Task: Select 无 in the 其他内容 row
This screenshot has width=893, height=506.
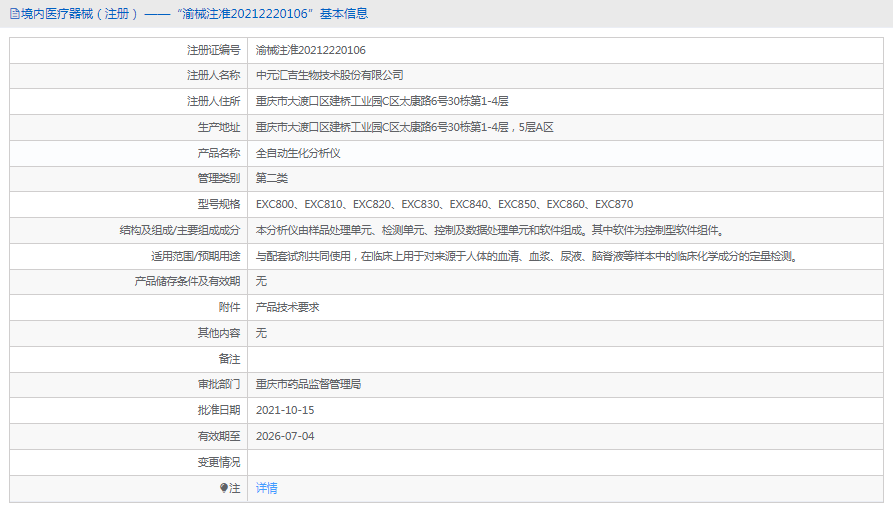Action: tap(261, 333)
